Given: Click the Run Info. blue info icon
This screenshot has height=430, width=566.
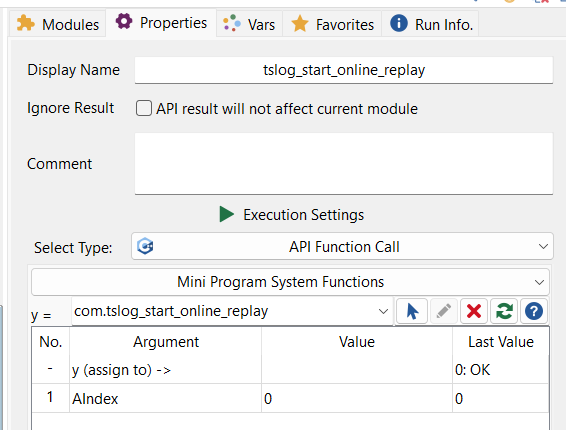Looking at the screenshot, I should [x=399, y=23].
